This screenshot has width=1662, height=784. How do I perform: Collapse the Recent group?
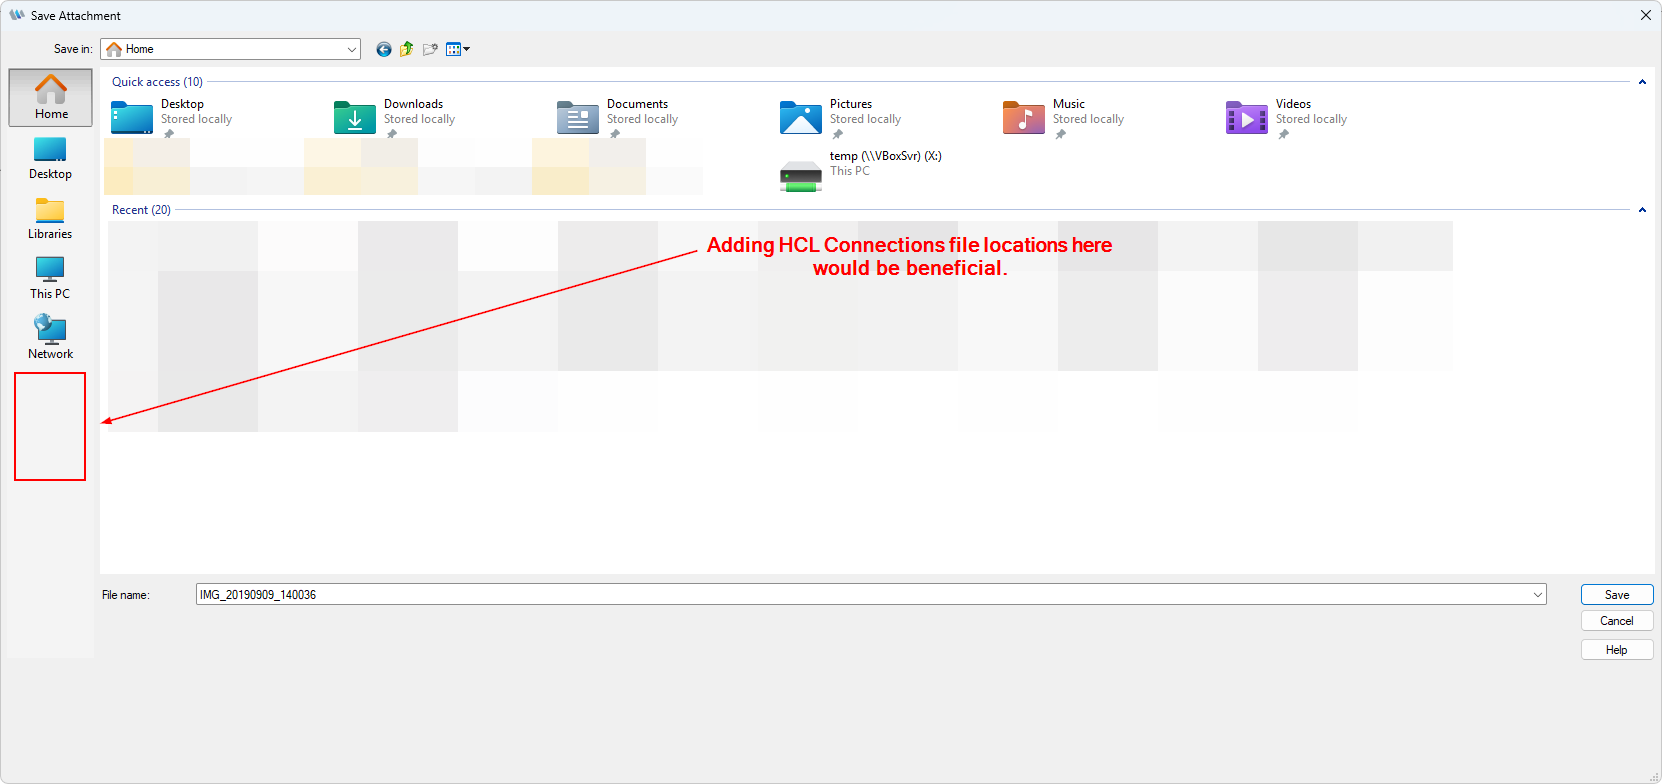pos(1642,210)
